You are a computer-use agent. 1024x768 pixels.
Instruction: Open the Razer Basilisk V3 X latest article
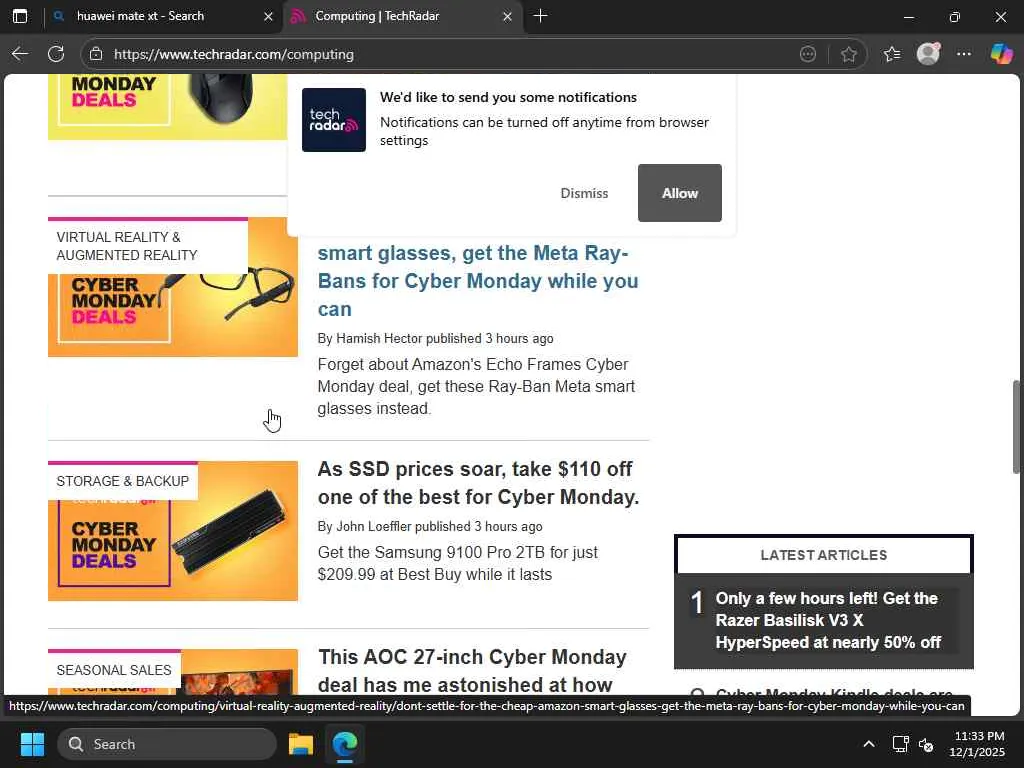pyautogui.click(x=827, y=620)
